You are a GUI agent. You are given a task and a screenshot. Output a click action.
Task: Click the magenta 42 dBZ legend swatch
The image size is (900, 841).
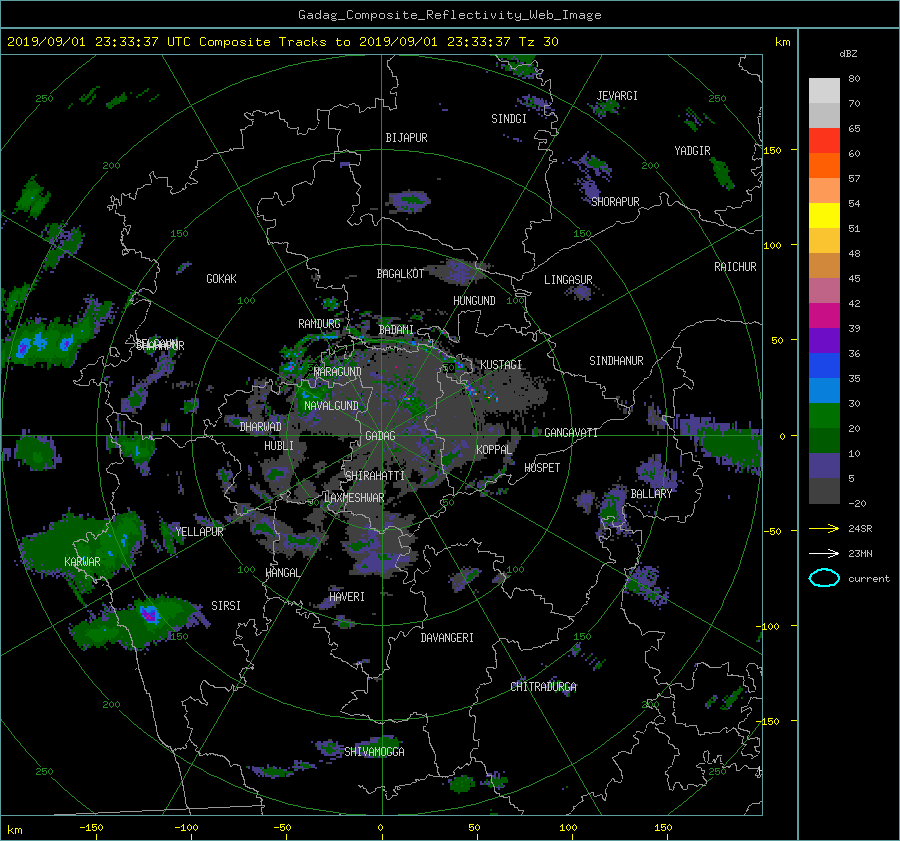pyautogui.click(x=824, y=315)
